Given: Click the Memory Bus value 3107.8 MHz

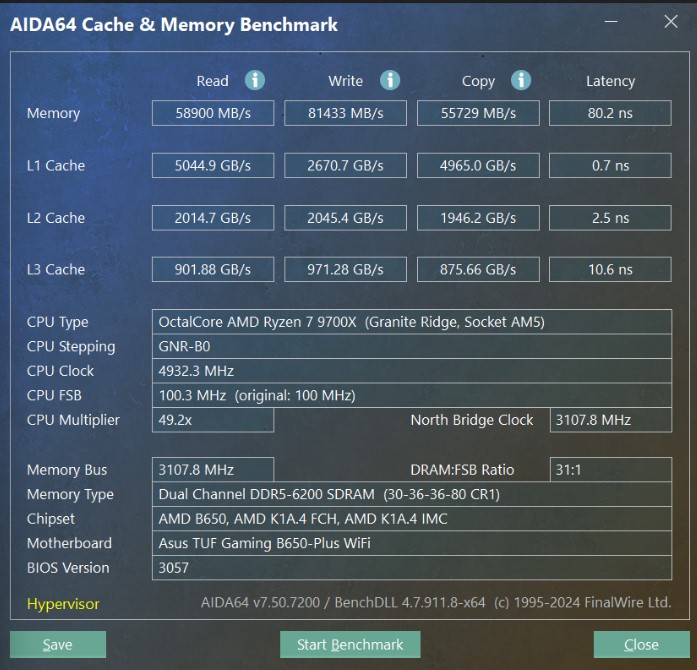Looking at the screenshot, I should click(213, 469).
